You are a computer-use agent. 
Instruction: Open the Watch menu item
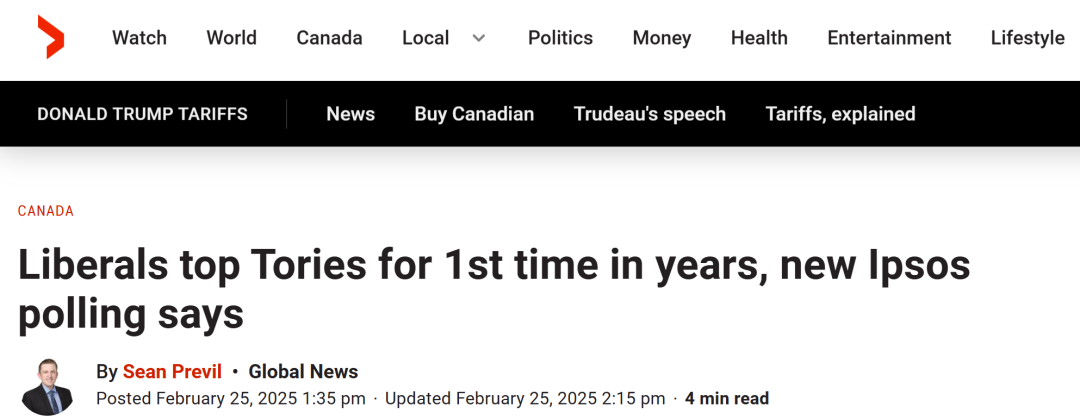139,38
